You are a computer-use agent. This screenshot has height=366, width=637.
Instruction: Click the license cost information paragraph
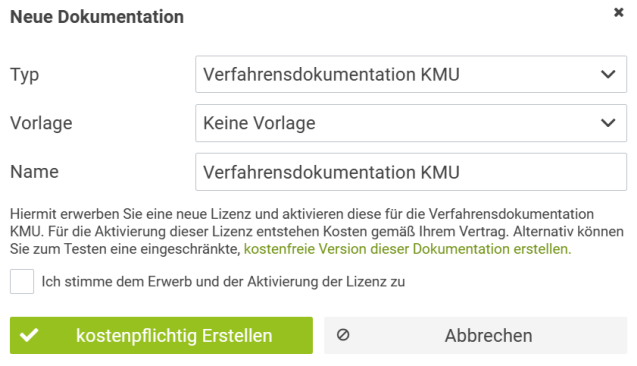(x=317, y=231)
